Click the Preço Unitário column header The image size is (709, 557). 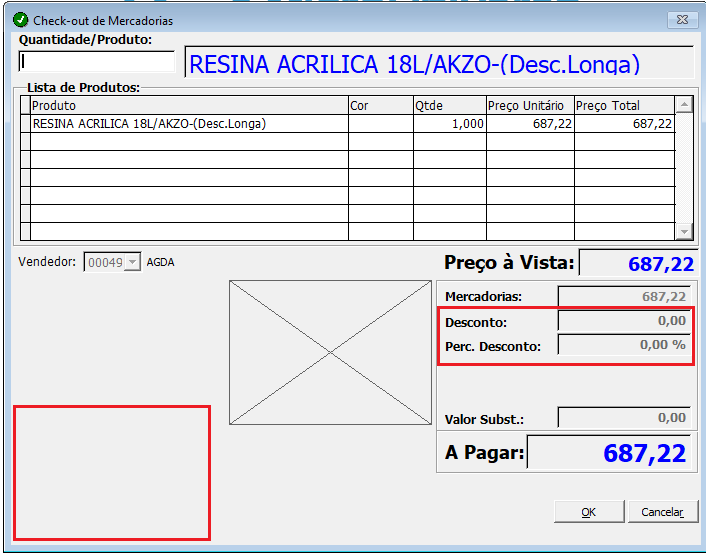530,105
